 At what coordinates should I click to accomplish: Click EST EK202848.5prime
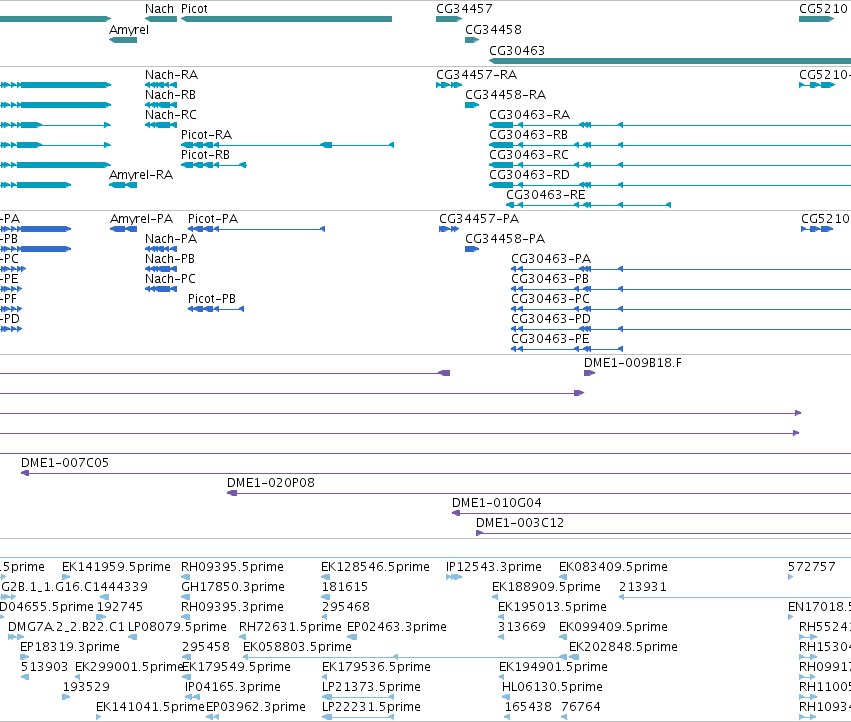(623, 647)
